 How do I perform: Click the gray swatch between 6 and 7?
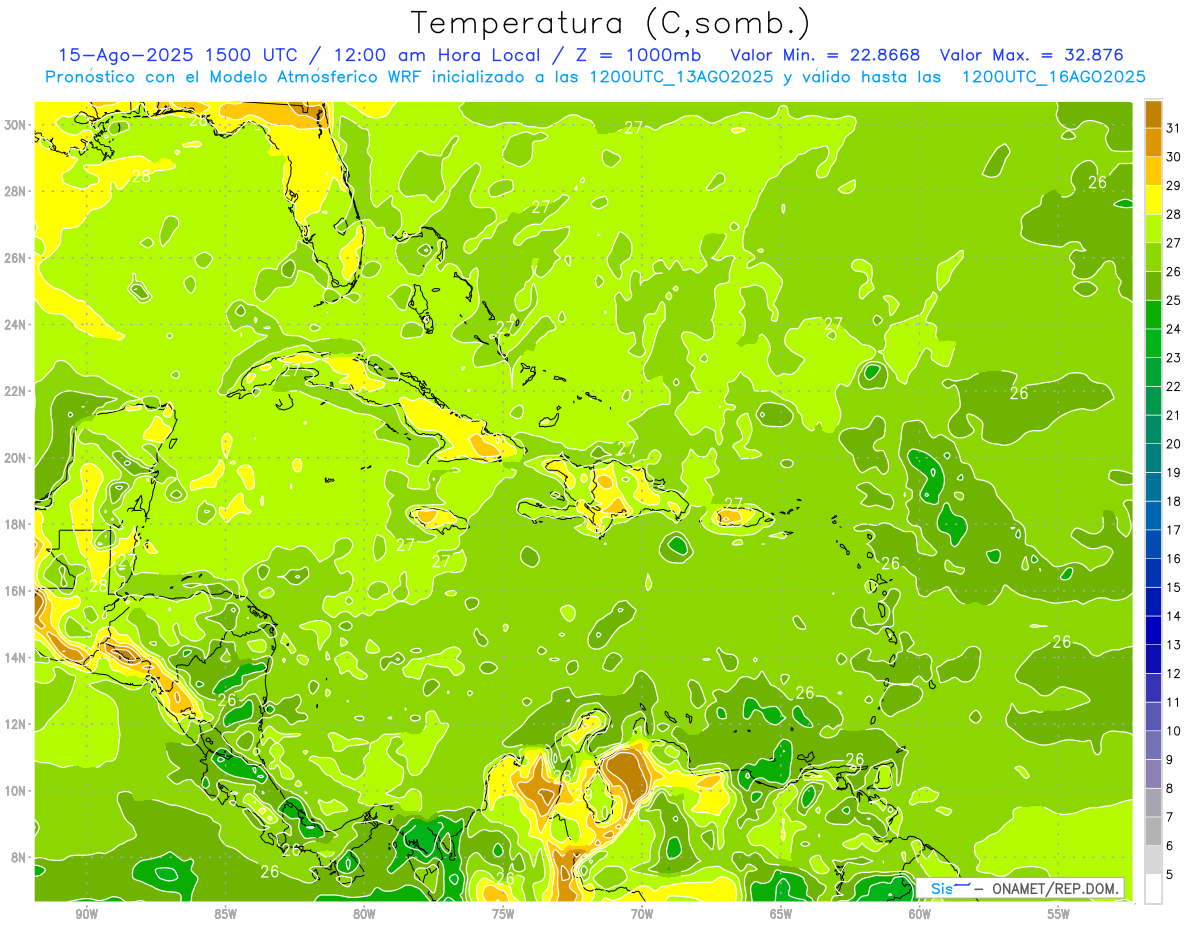pos(1153,831)
